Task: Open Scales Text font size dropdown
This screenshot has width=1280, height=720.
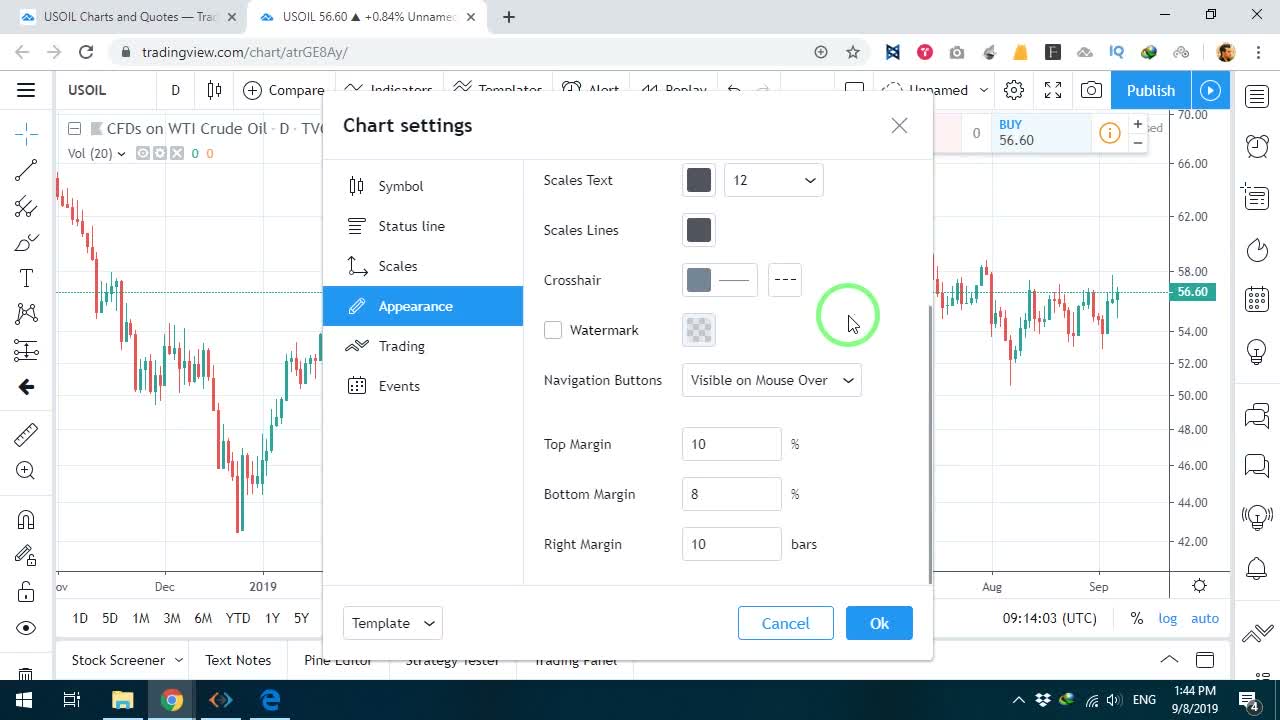Action: click(773, 180)
